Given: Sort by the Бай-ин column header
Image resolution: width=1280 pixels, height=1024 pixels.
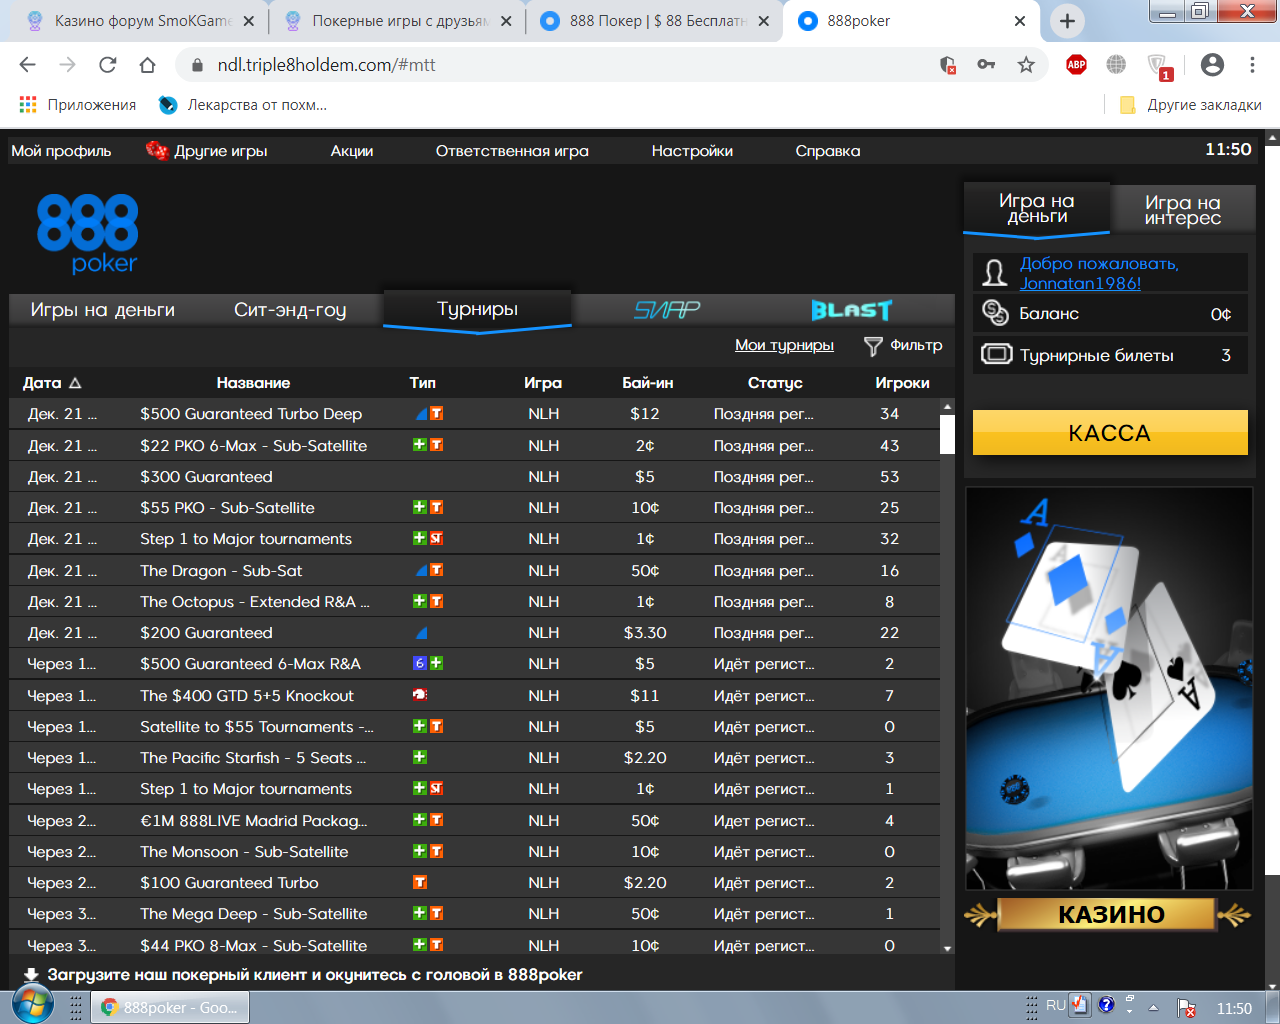Looking at the screenshot, I should pyautogui.click(x=647, y=383).
